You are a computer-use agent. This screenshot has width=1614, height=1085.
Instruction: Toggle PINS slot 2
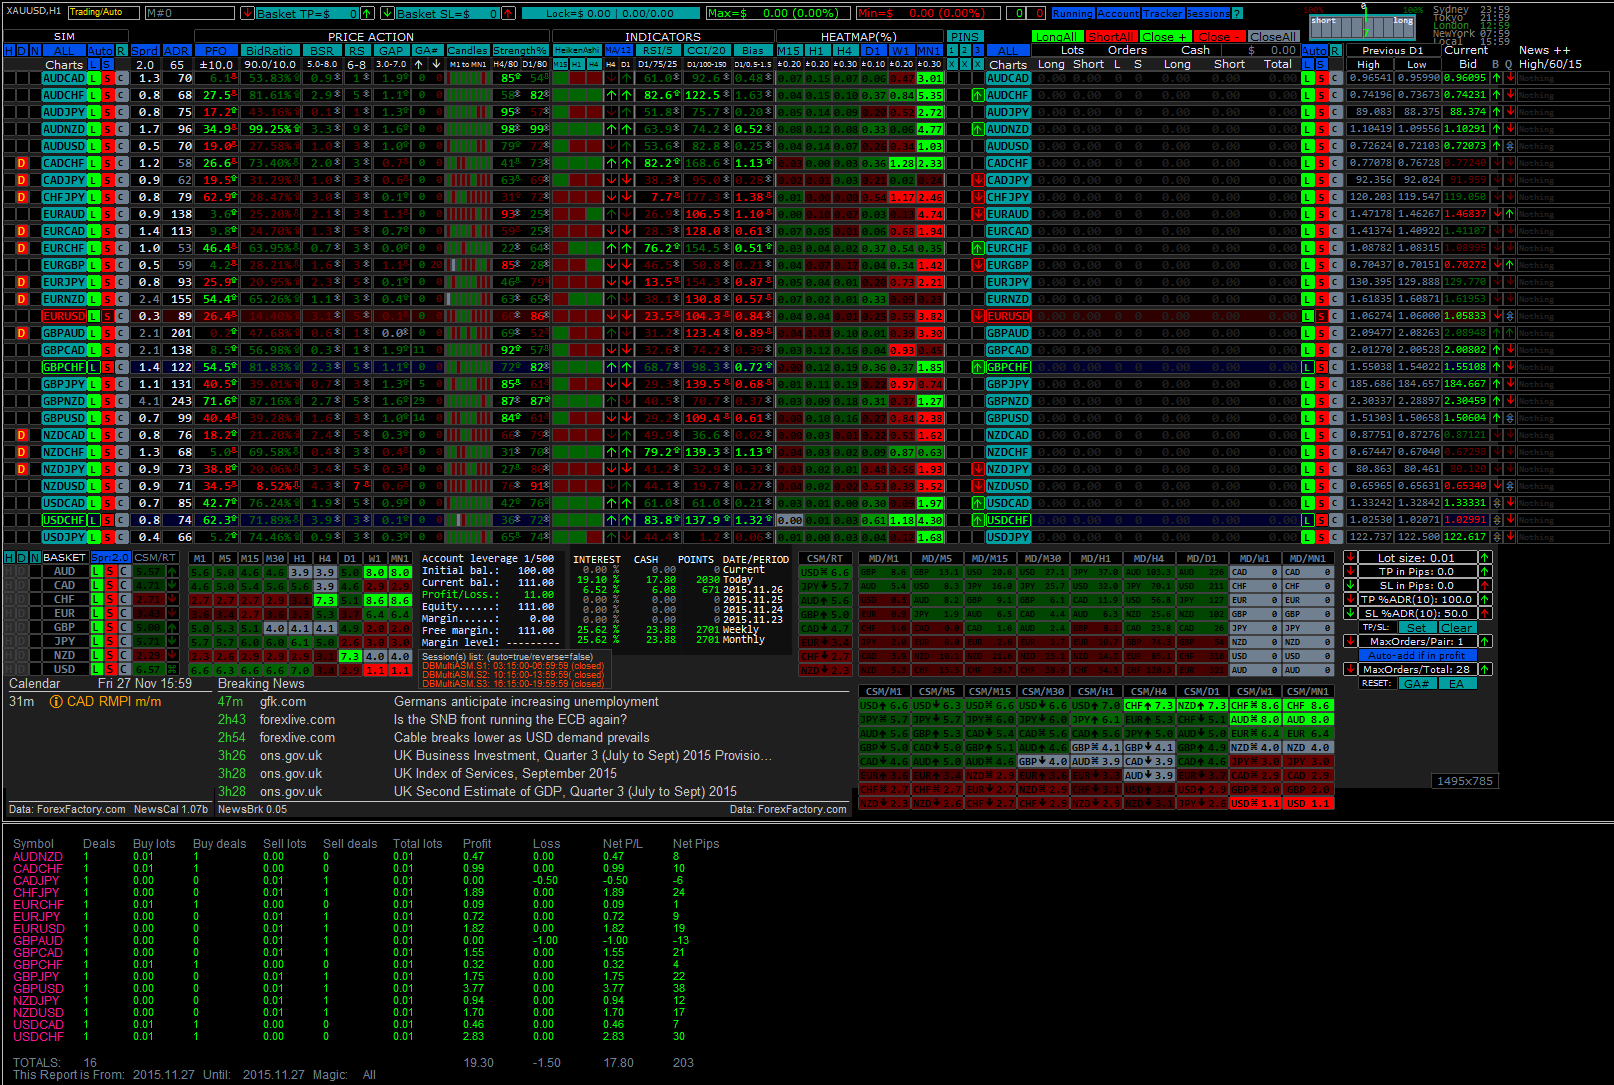[x=965, y=50]
